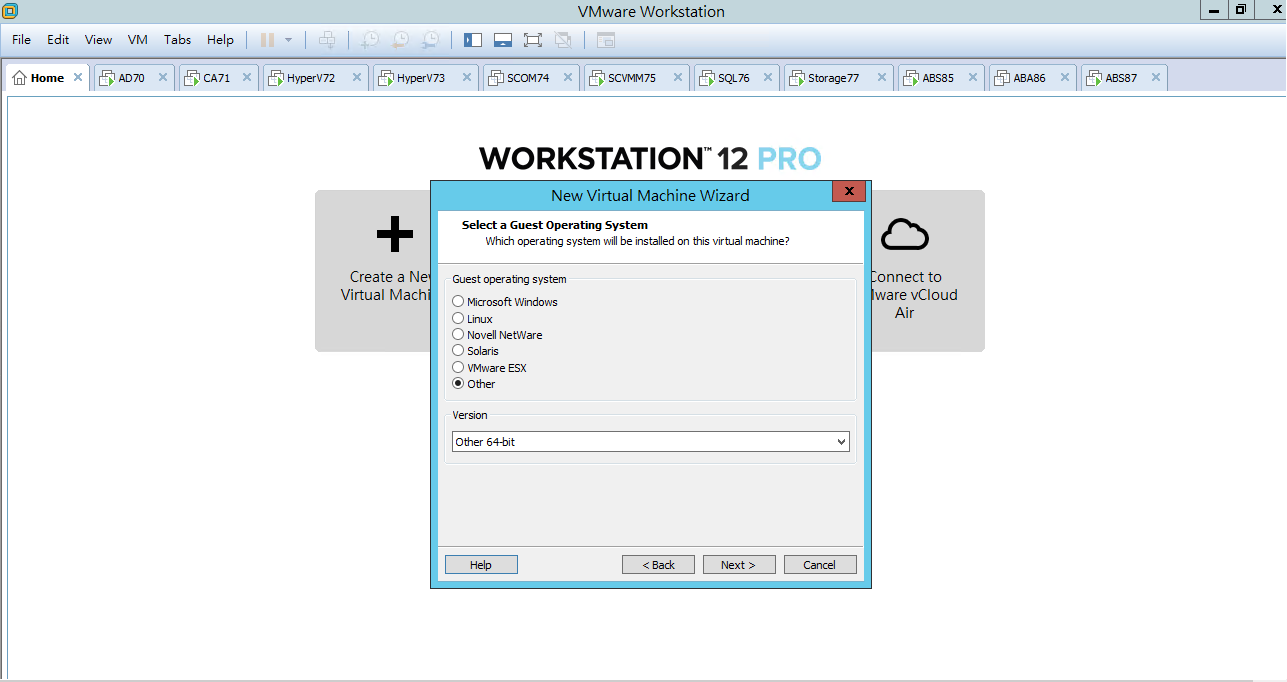This screenshot has width=1287, height=682.
Task: Close the SCVMM75 tab with its X
Action: tap(678, 77)
